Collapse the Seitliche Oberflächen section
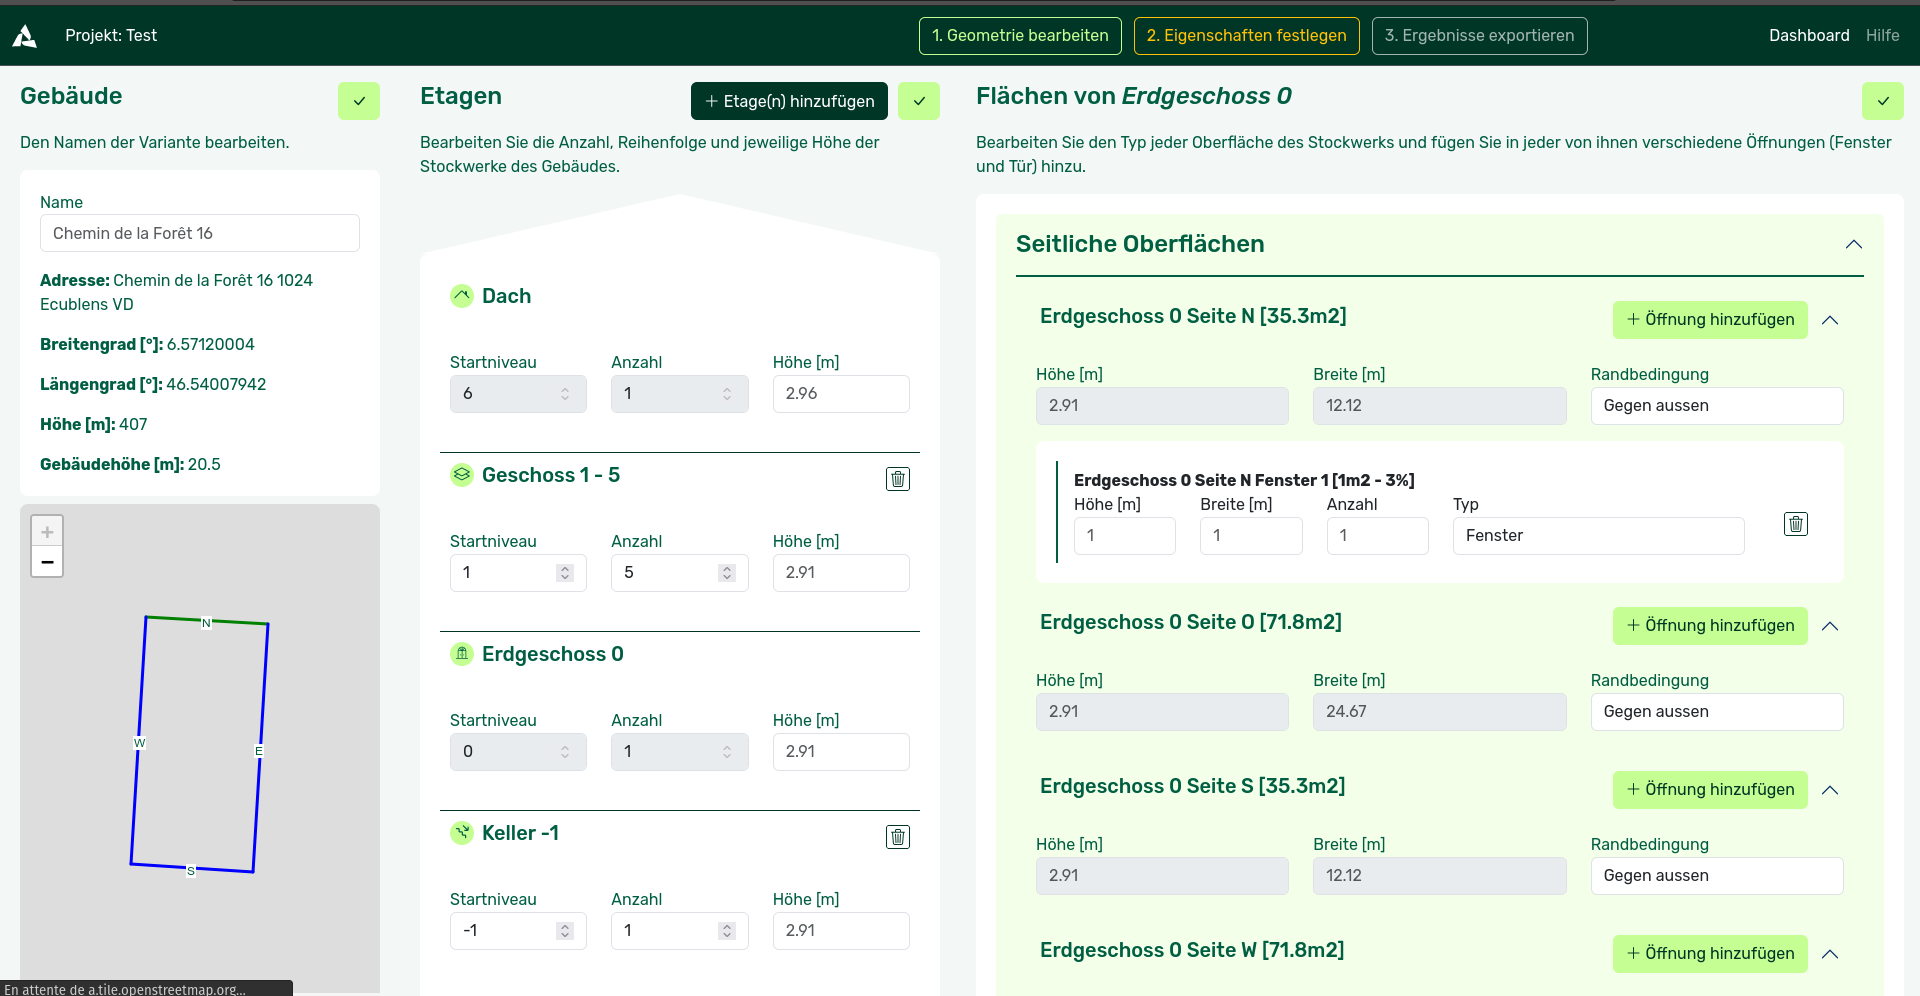Screen dimensions: 1920x996 click(1854, 245)
